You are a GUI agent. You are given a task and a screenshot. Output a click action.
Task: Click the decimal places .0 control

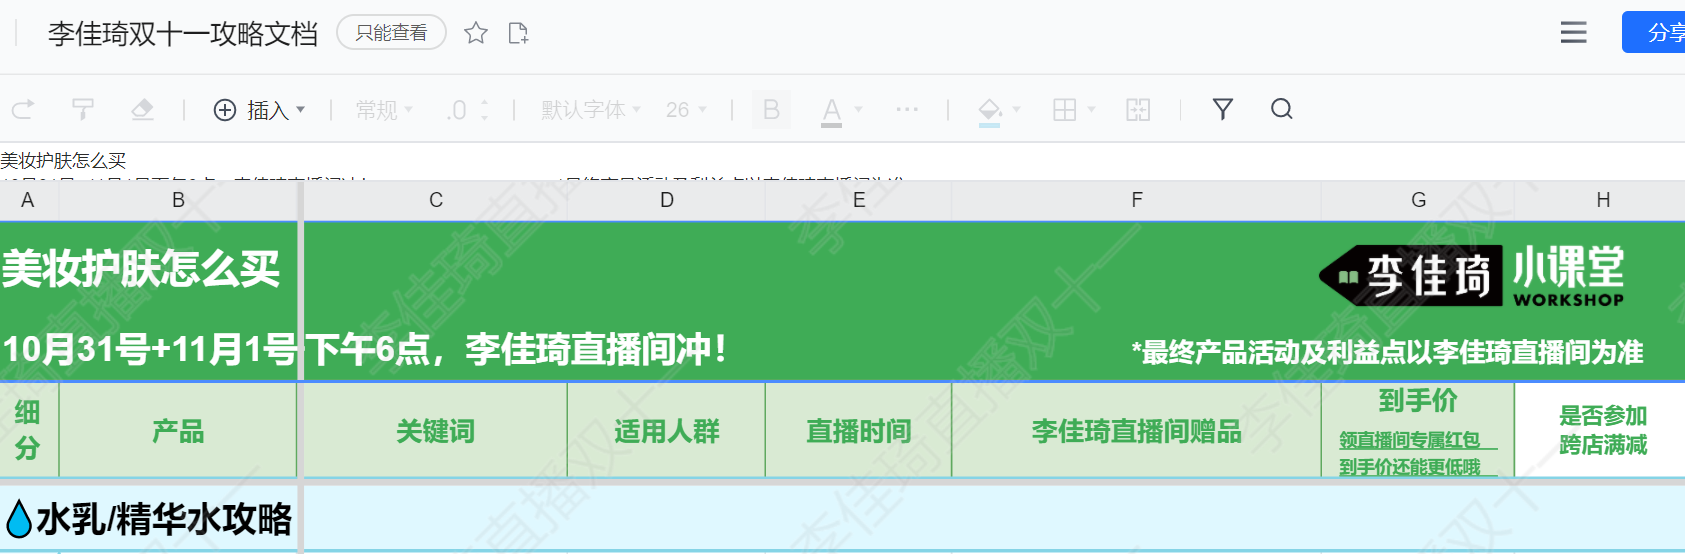[x=467, y=110]
